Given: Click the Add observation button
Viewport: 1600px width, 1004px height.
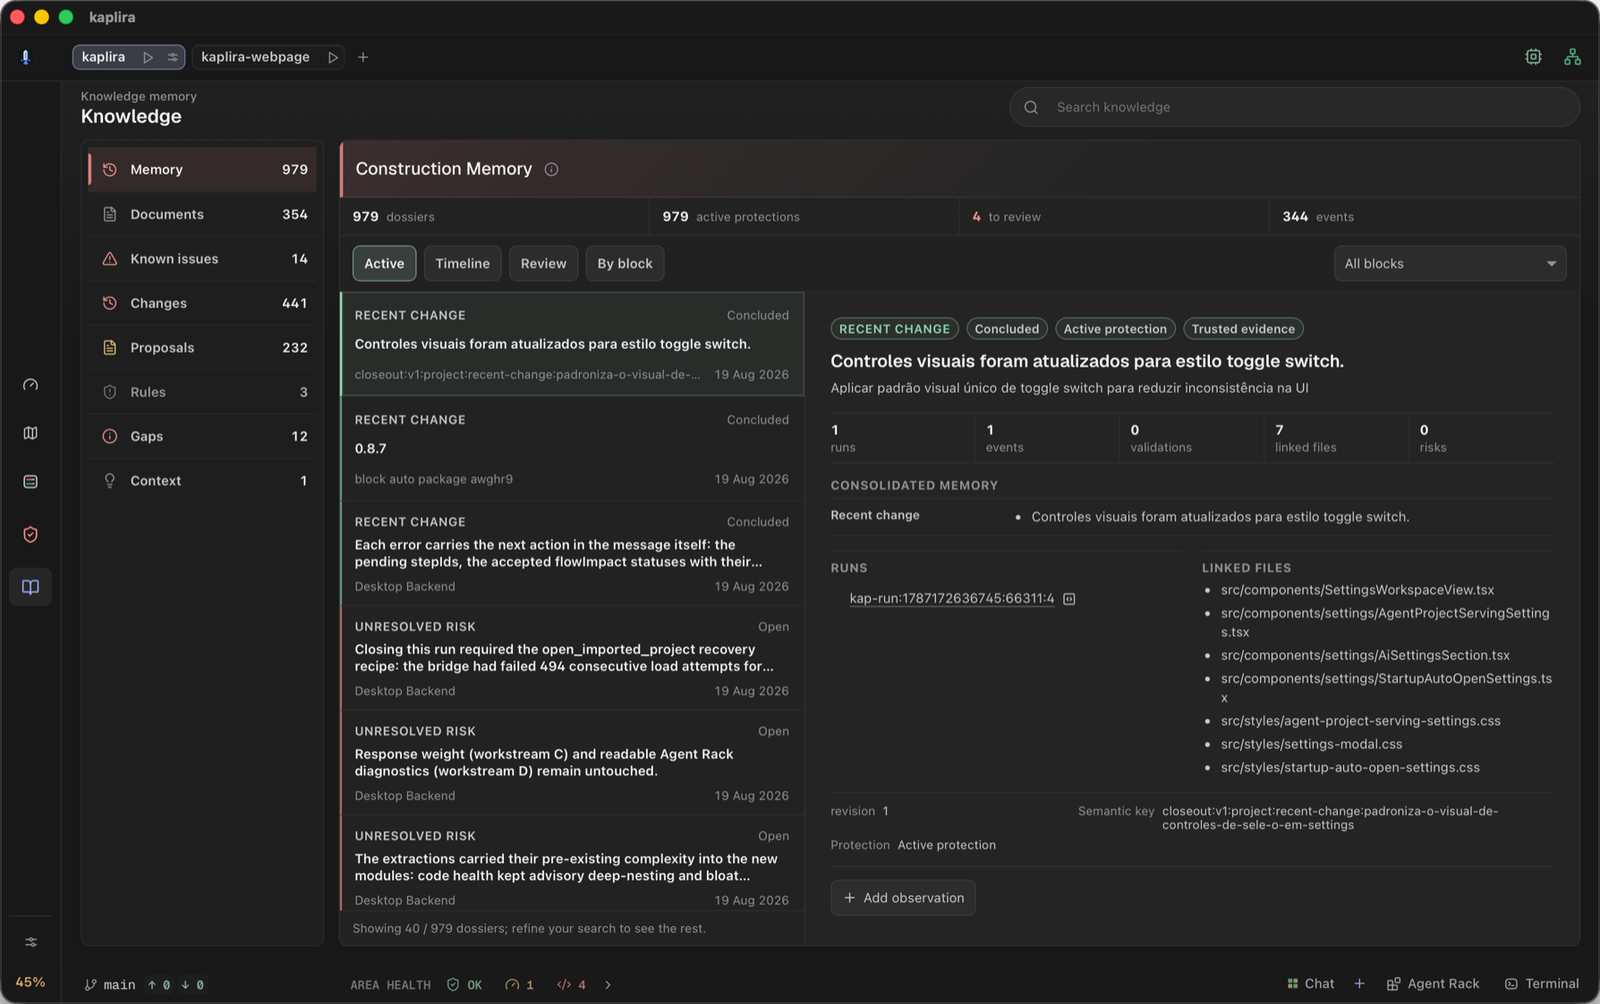Looking at the screenshot, I should point(903,898).
